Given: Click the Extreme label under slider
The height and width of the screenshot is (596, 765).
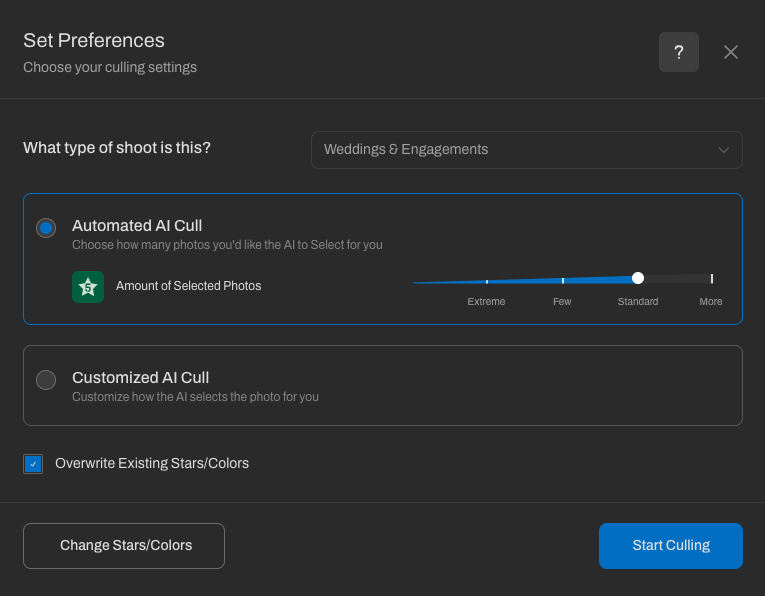Looking at the screenshot, I should tap(486, 302).
